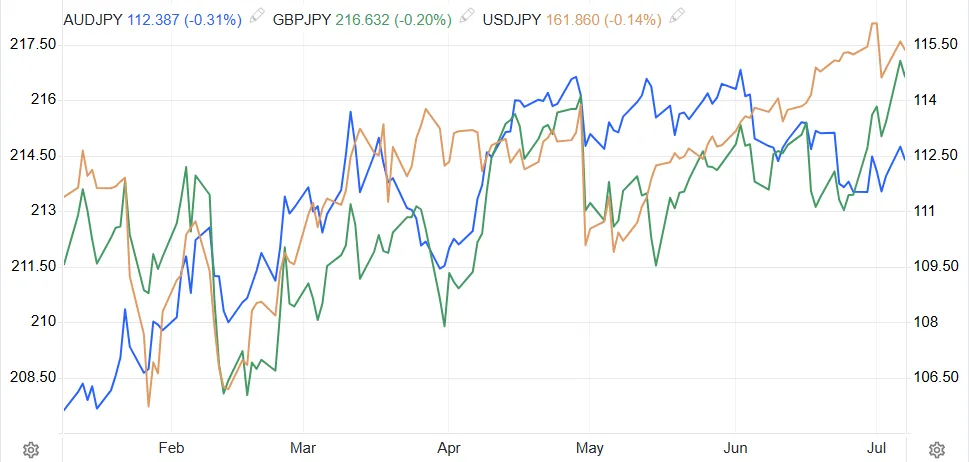Open the bottom-right axis settings gear
969x462 pixels.
click(937, 450)
